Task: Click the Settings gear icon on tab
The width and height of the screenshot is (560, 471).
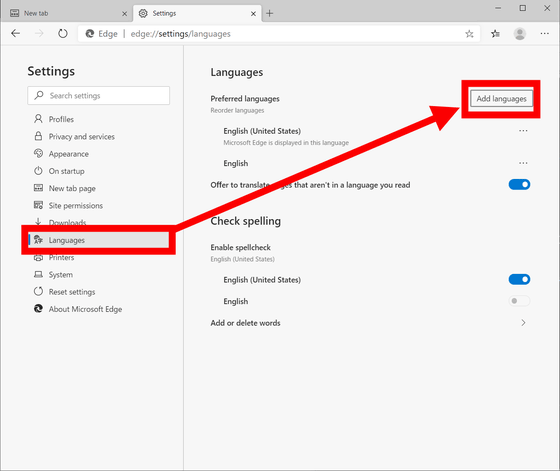Action: pyautogui.click(x=143, y=14)
